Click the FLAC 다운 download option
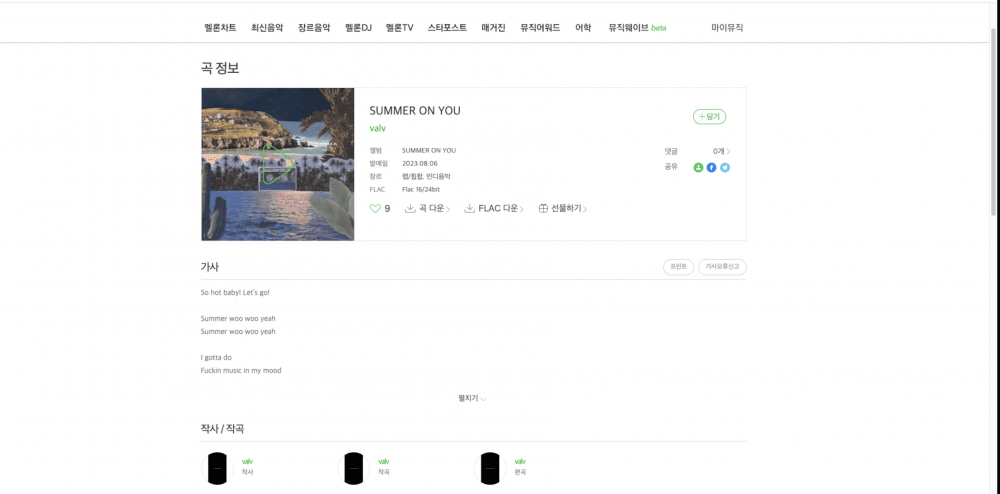The width and height of the screenshot is (1000, 494). tap(494, 209)
